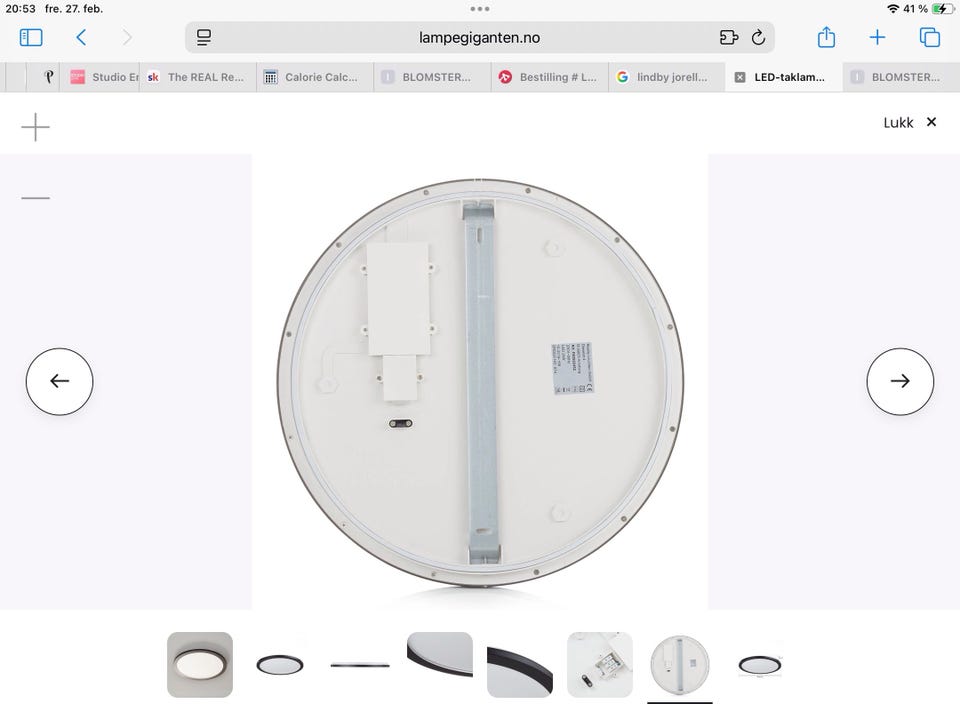Screen dimensions: 960x720
Task: Open The REAL Re... tab
Action: coord(198,77)
